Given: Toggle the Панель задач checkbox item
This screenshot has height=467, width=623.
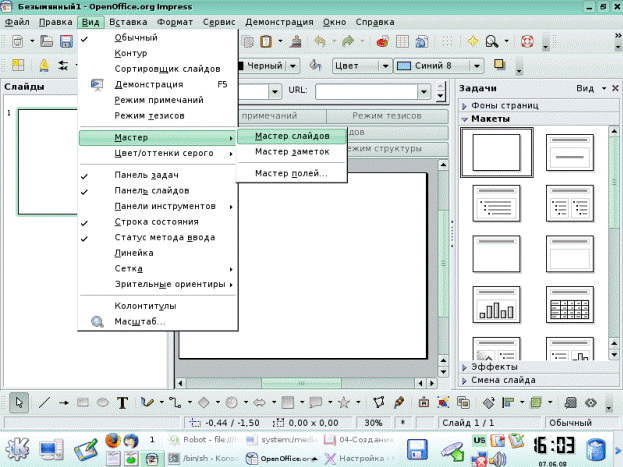Looking at the screenshot, I should pyautogui.click(x=138, y=175).
